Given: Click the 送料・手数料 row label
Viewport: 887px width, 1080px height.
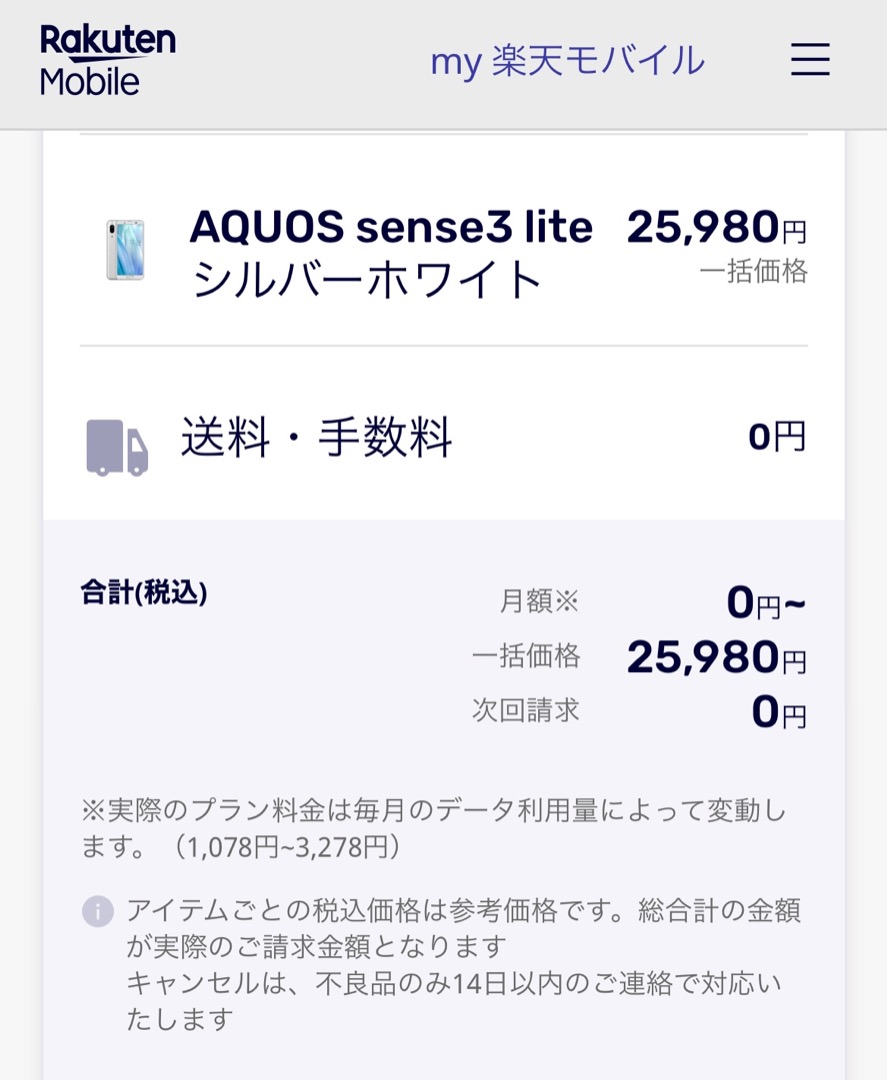Looking at the screenshot, I should [x=316, y=437].
